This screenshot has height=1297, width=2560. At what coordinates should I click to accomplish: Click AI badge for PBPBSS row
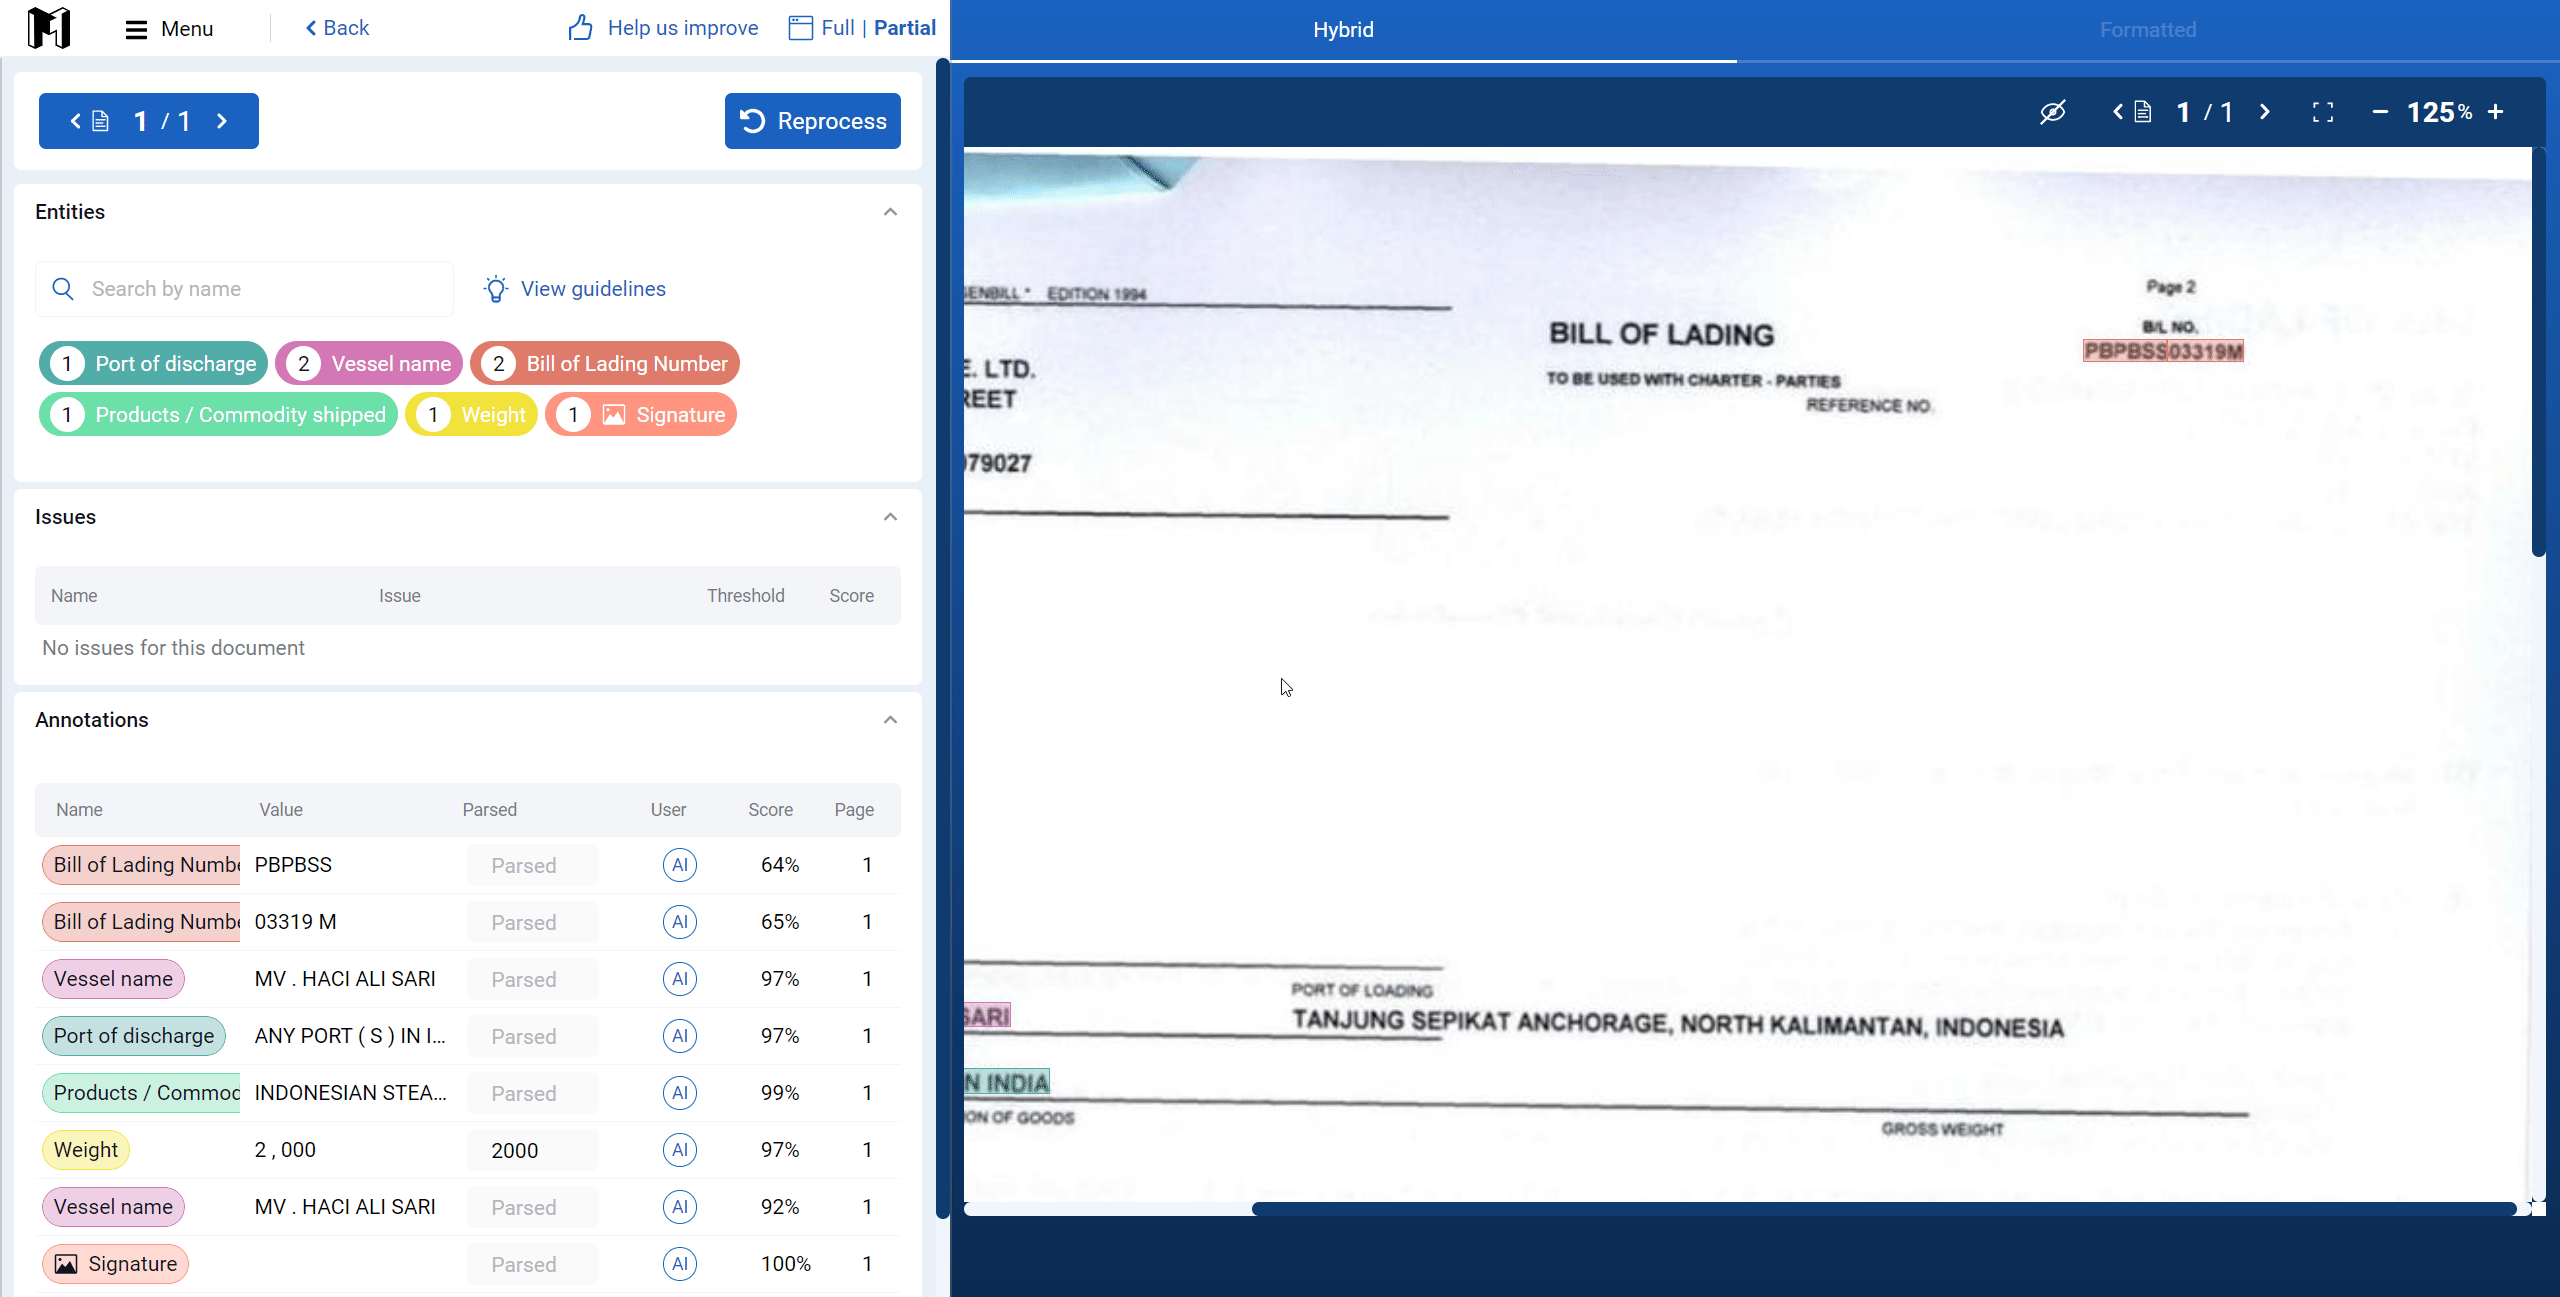point(680,865)
